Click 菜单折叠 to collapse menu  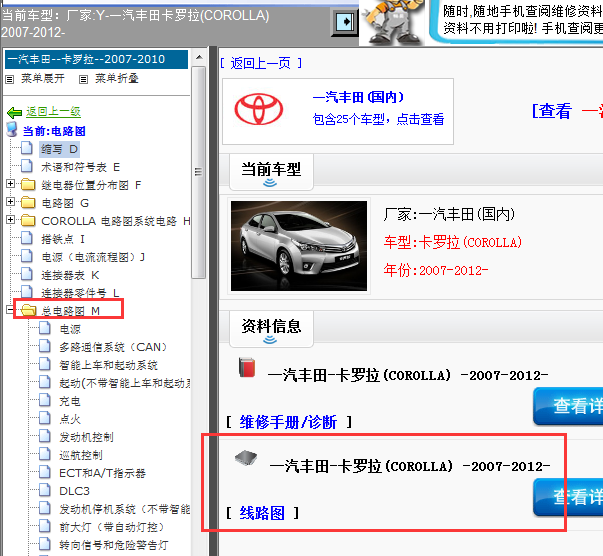pos(117,79)
